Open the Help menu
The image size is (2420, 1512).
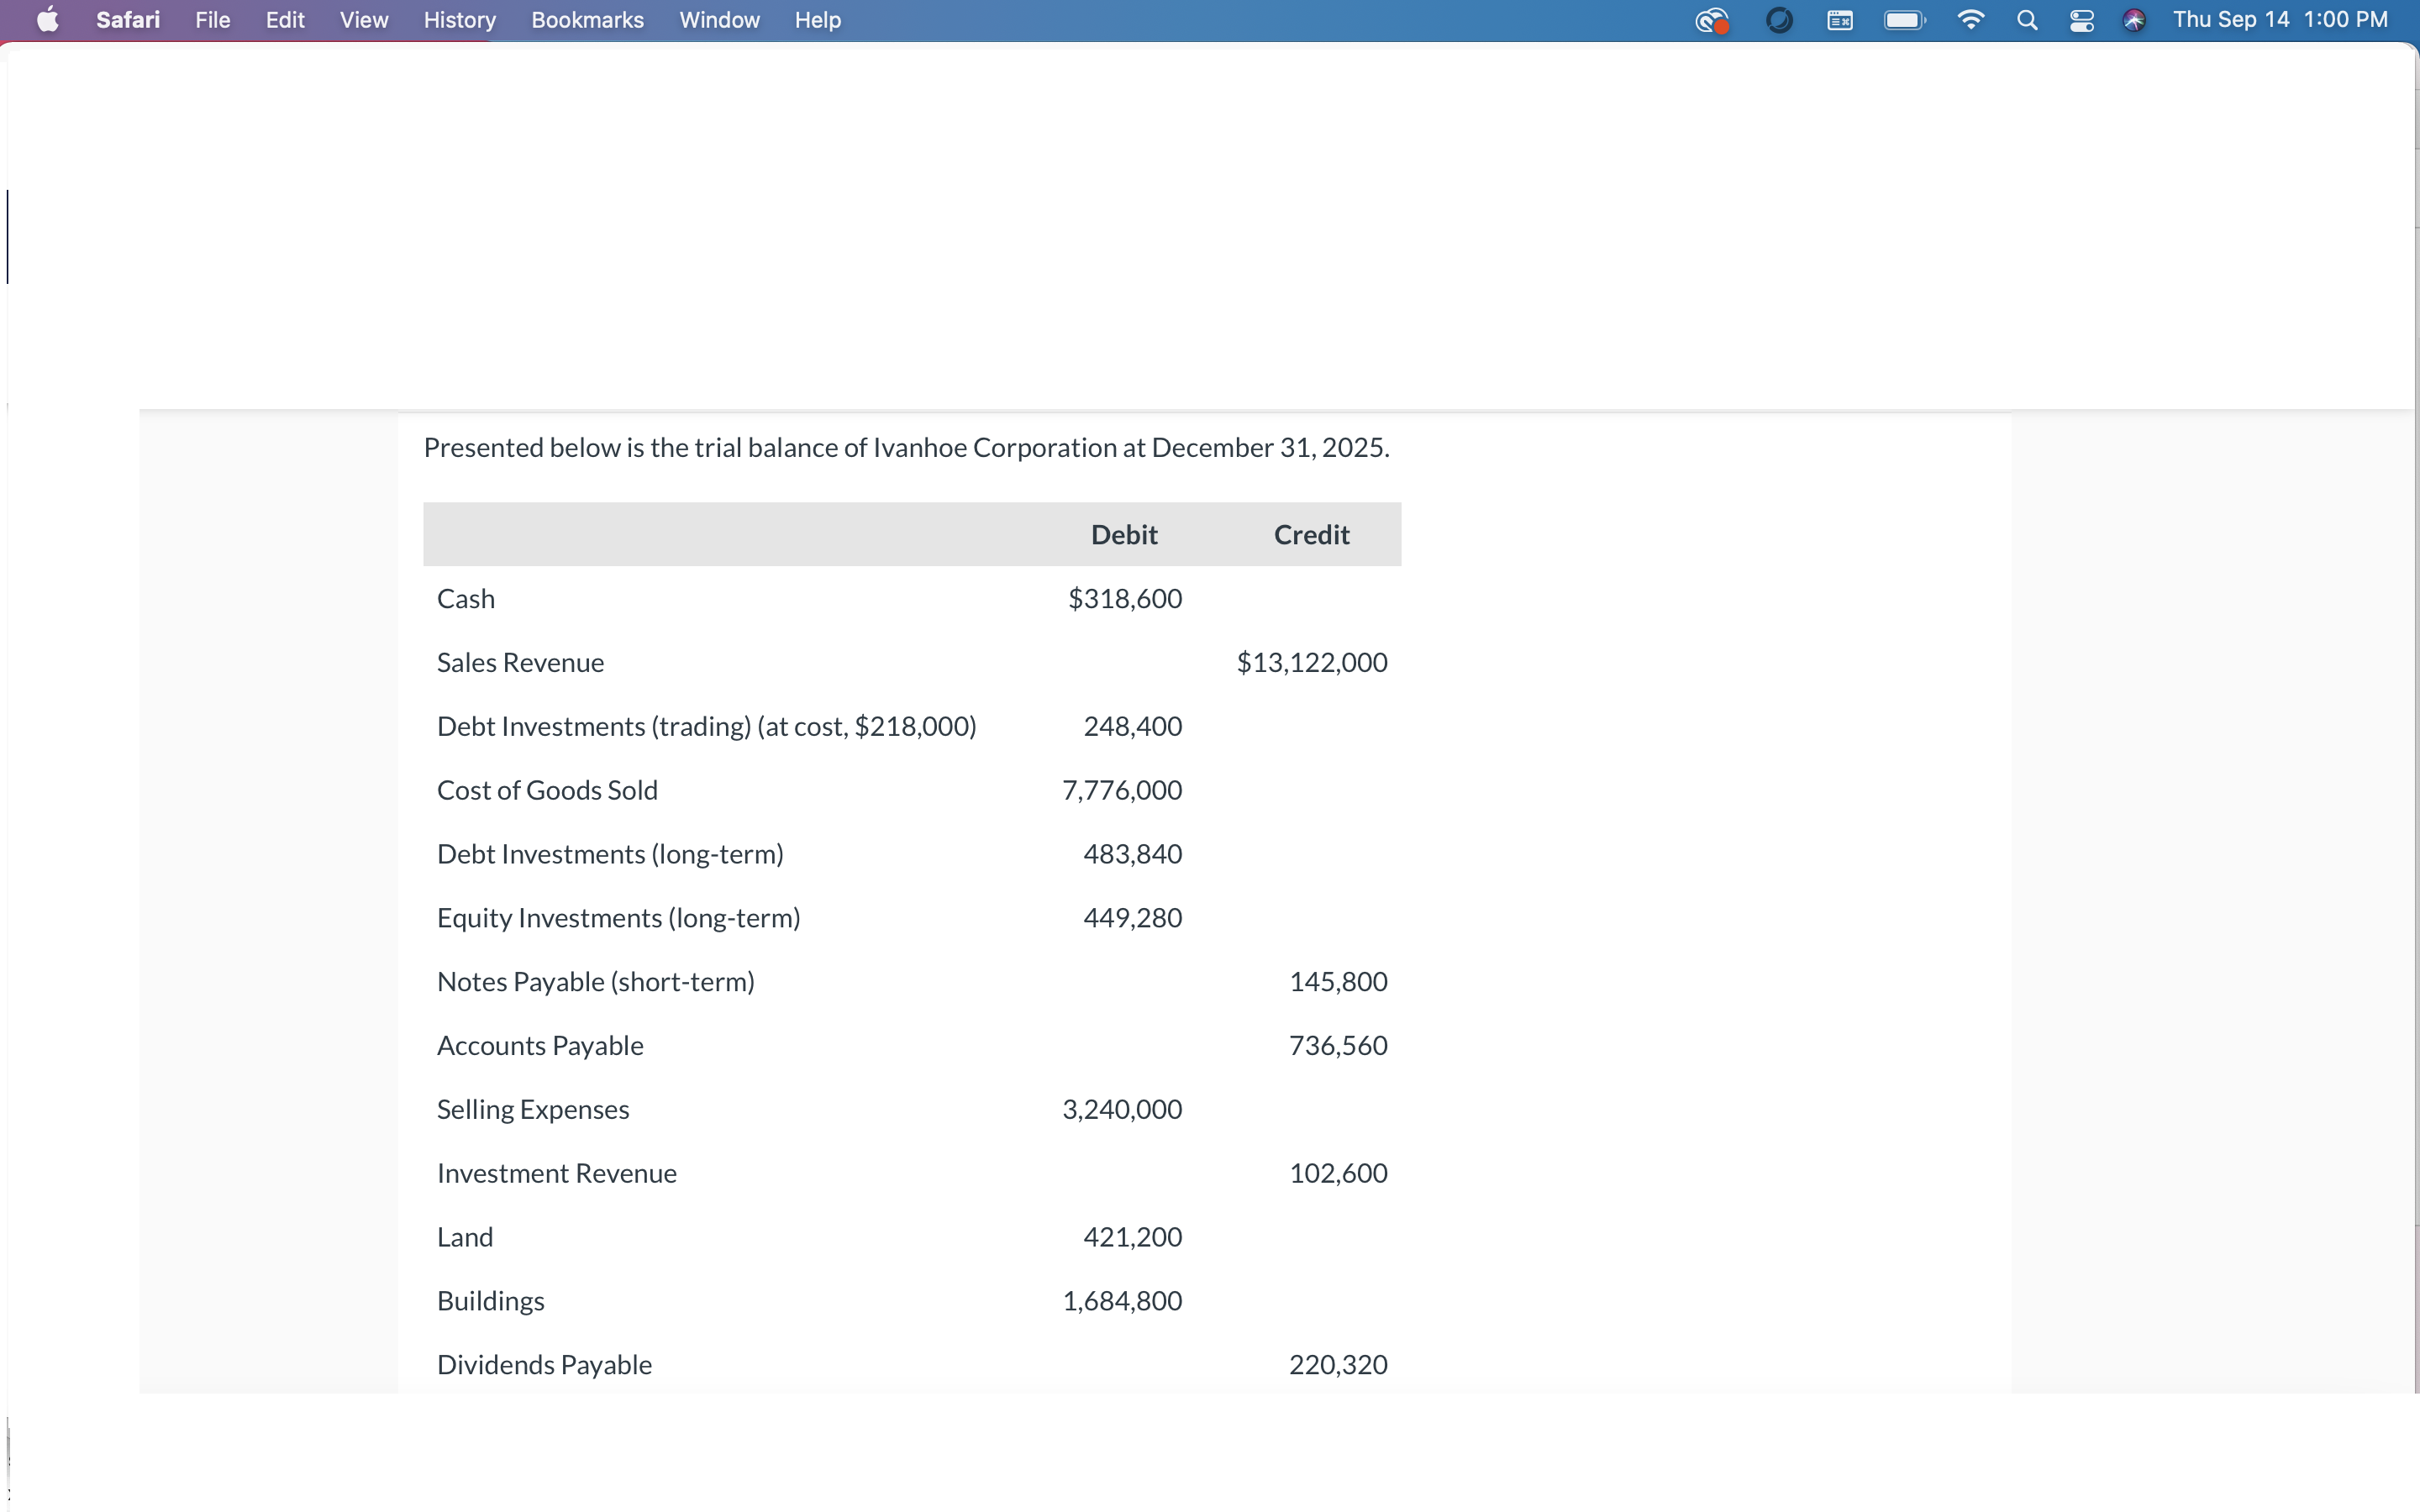point(817,20)
